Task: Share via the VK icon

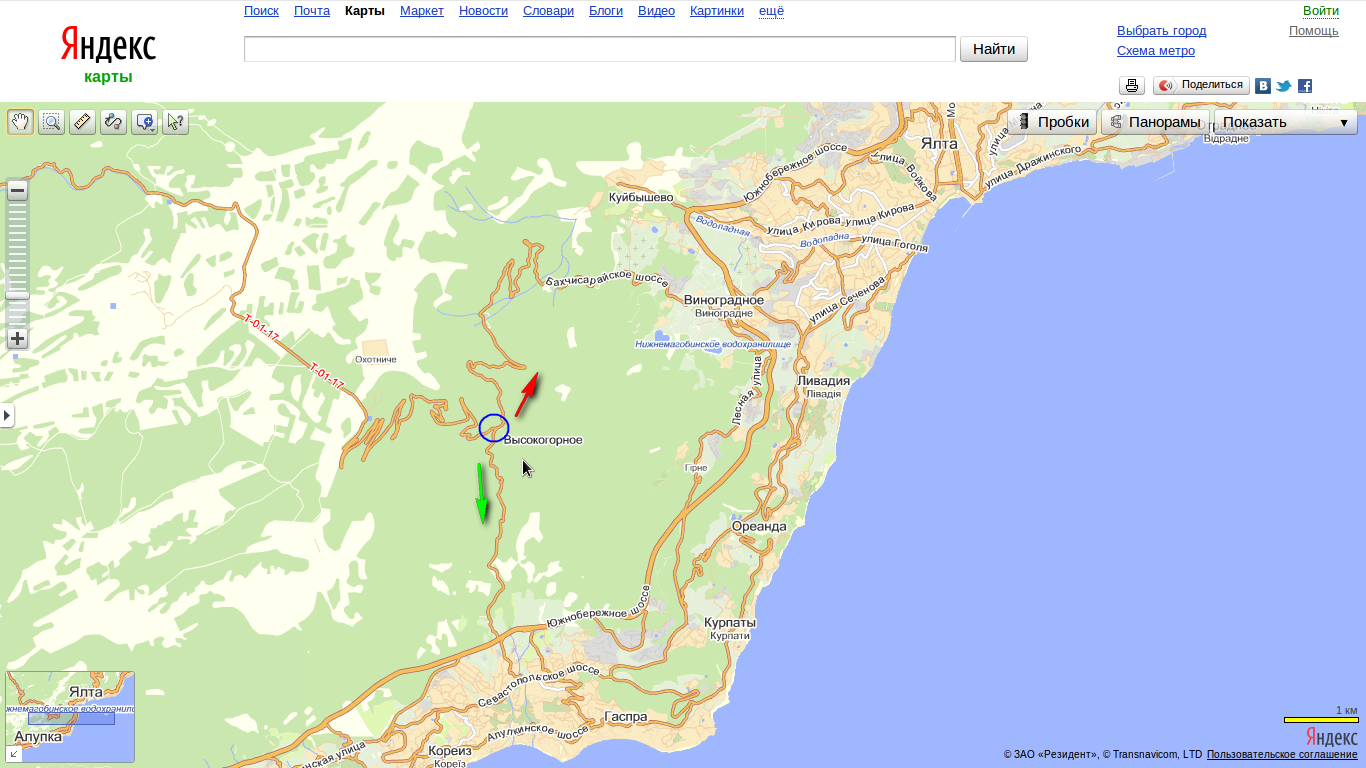Action: coord(1263,86)
